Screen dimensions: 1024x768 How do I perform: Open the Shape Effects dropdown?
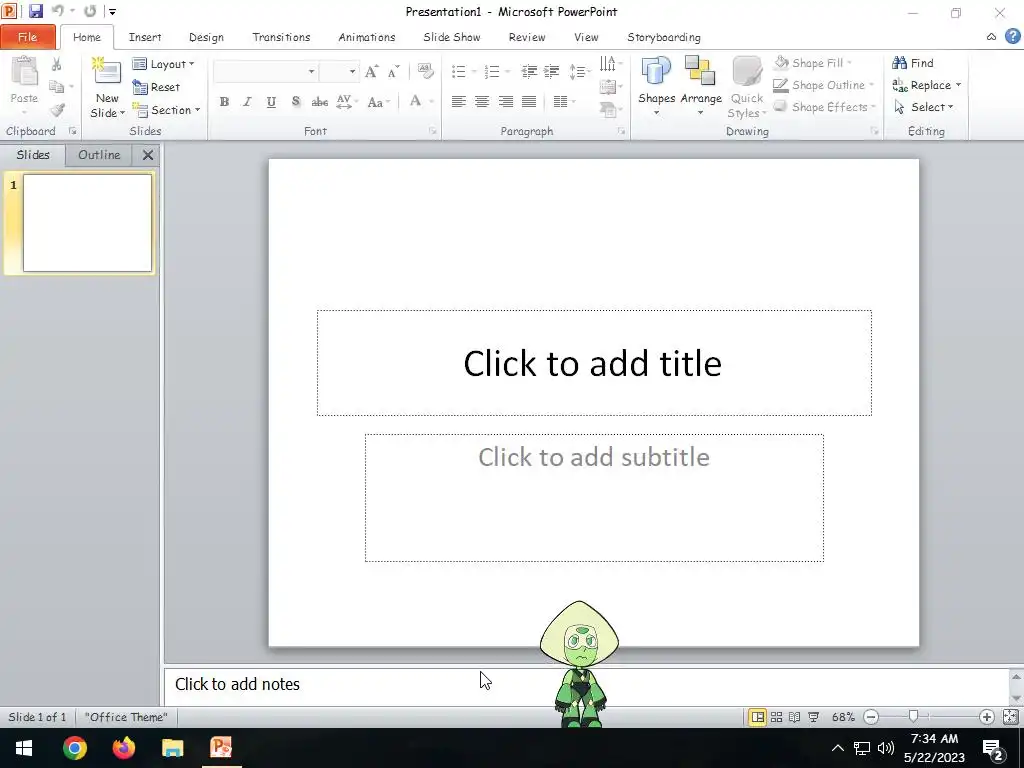click(825, 107)
